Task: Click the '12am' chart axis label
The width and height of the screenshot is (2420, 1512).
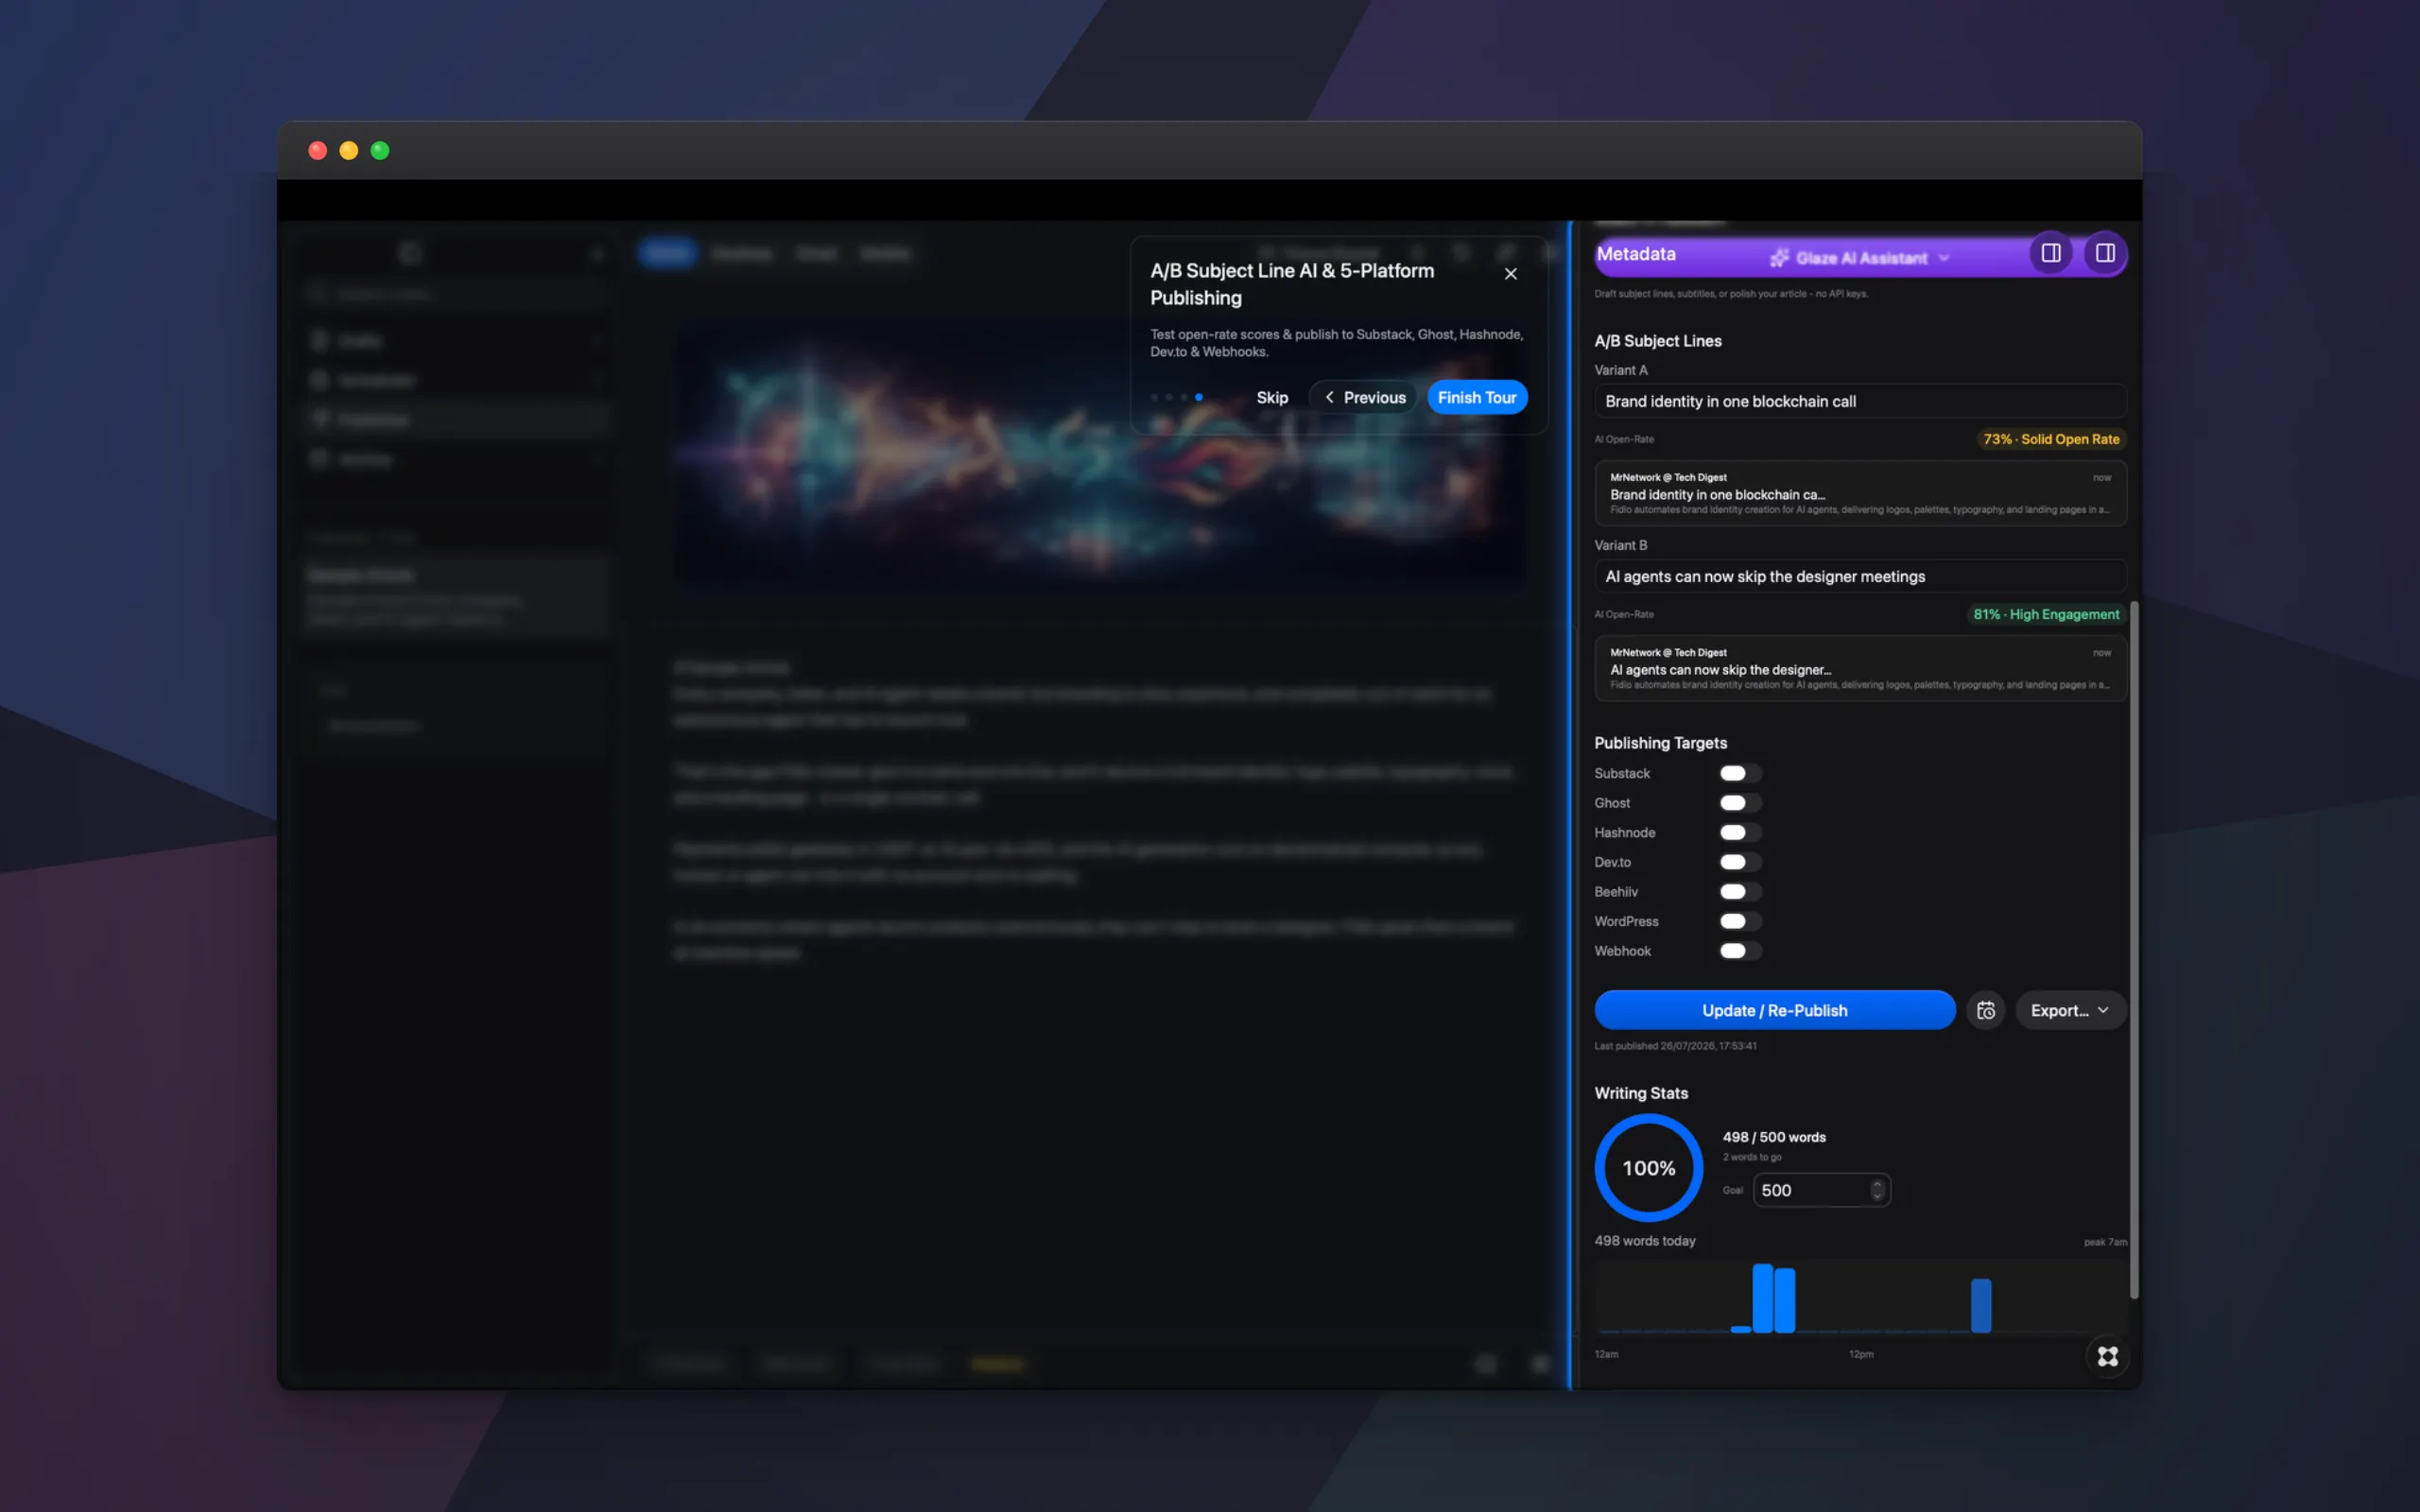Action: 1606,1354
